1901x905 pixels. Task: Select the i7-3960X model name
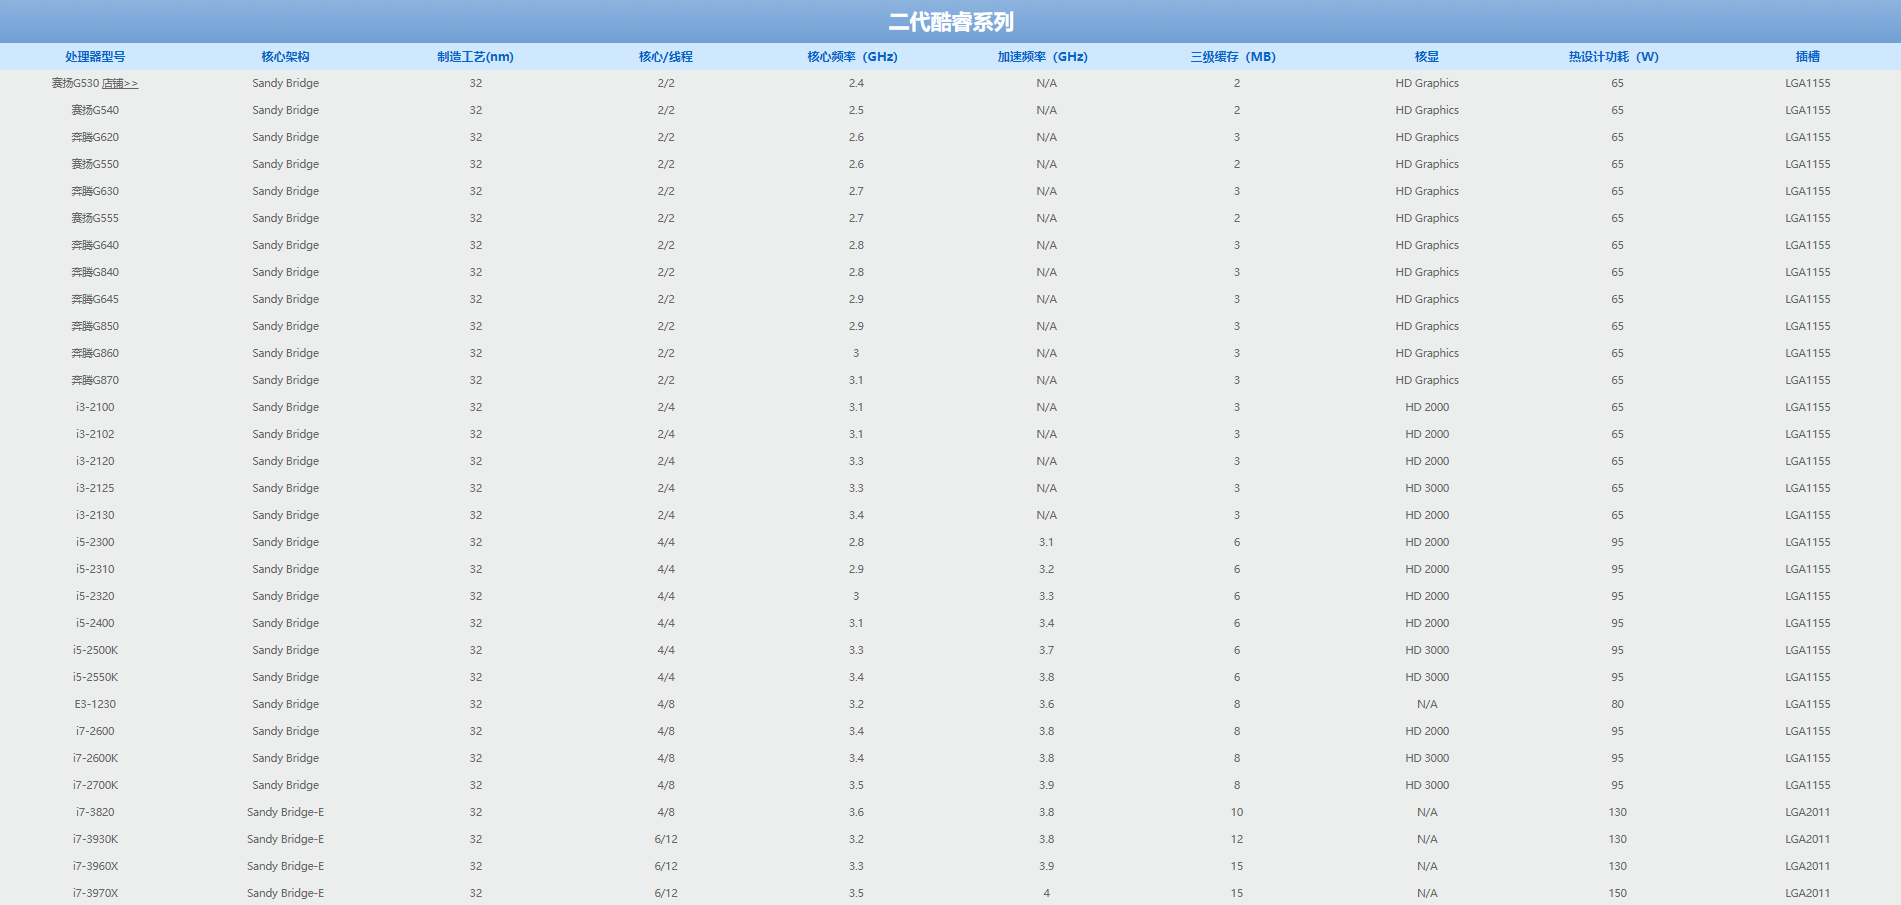(95, 866)
